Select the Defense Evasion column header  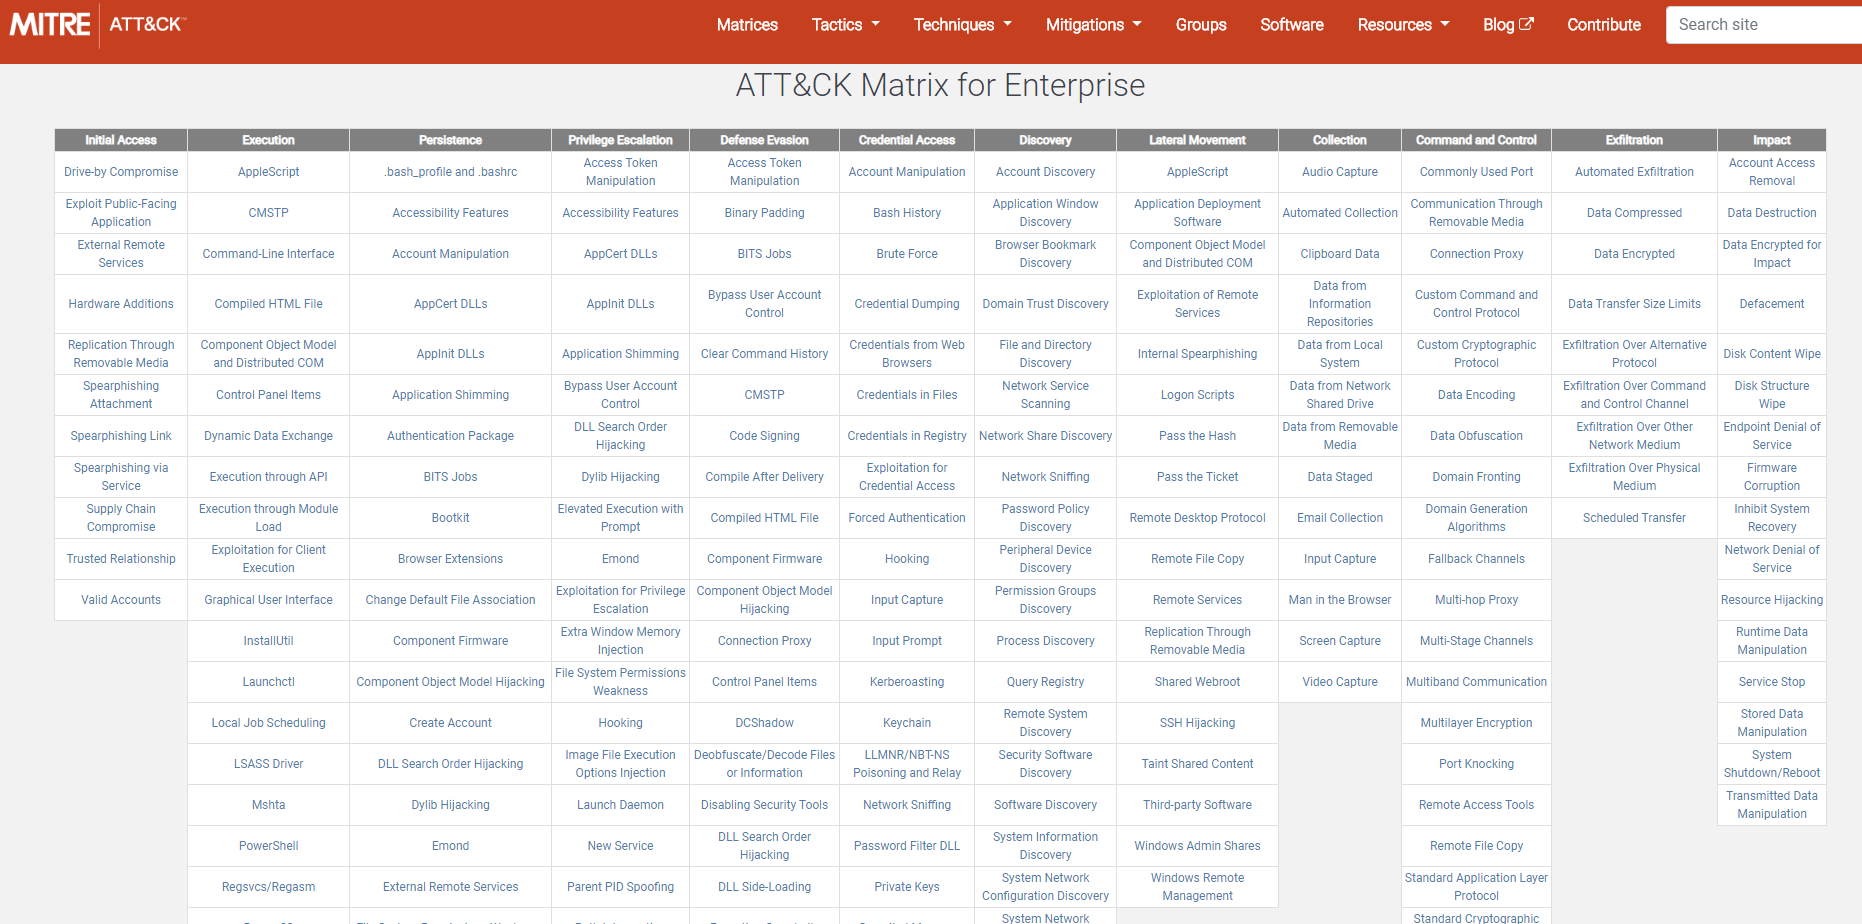764,140
